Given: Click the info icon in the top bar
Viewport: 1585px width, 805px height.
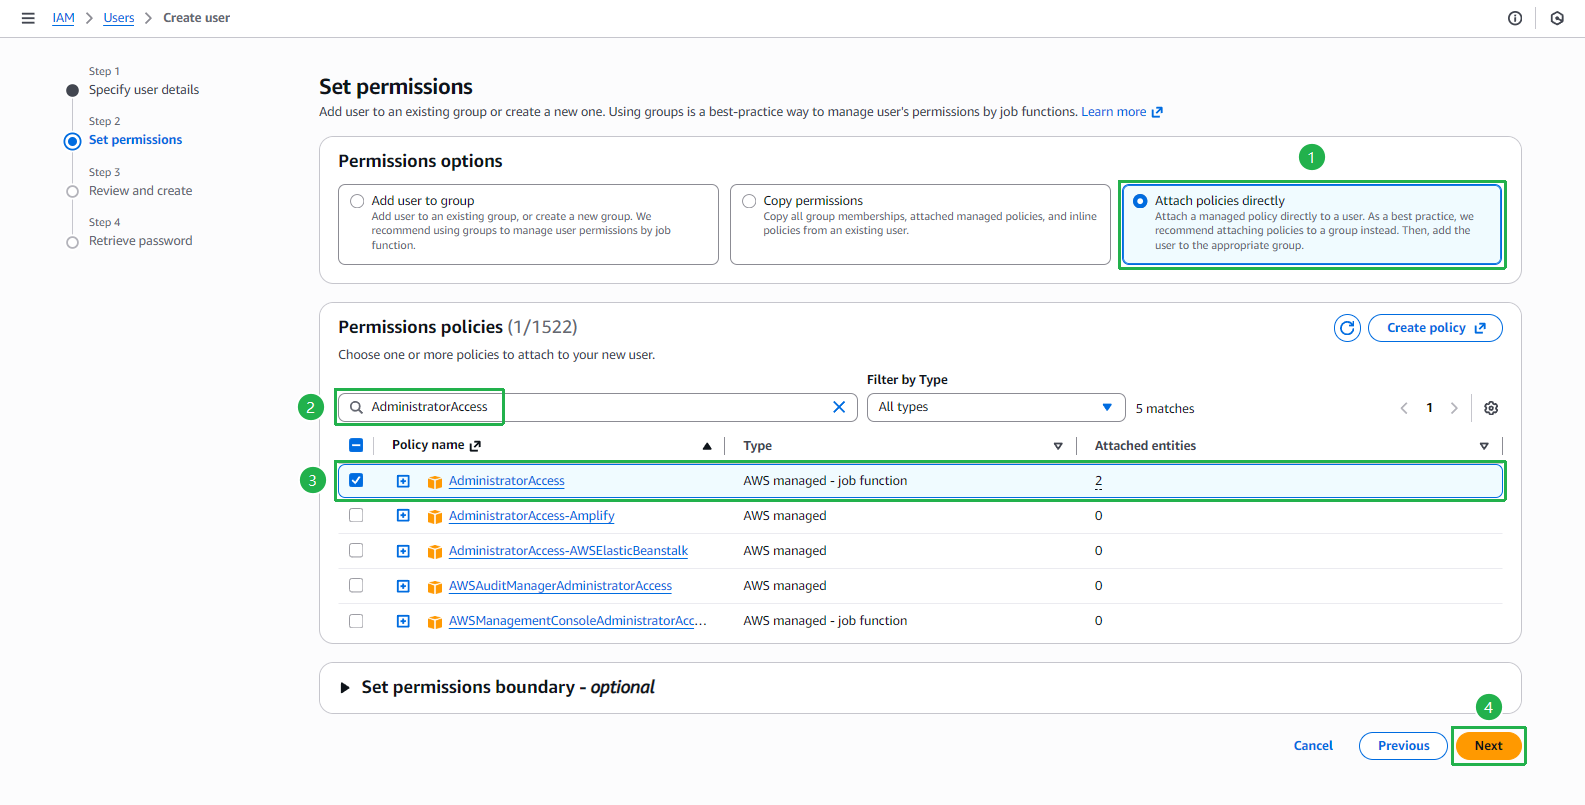Looking at the screenshot, I should tap(1515, 18).
